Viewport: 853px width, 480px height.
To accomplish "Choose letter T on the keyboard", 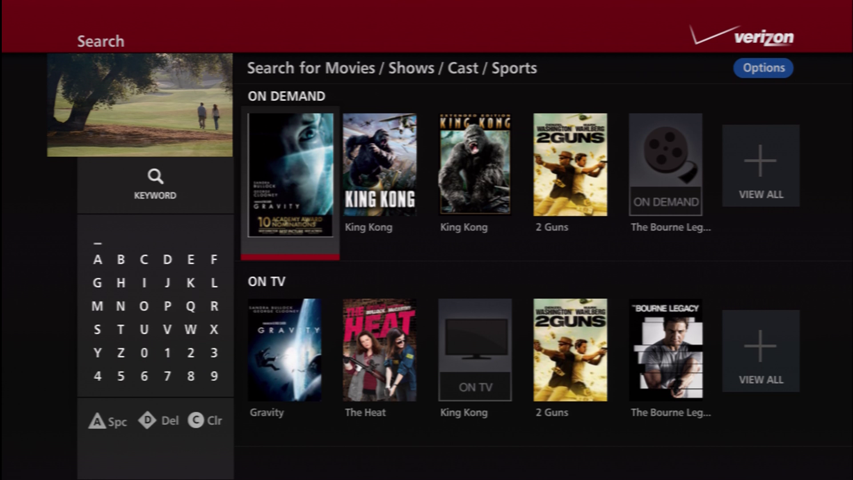I will [121, 330].
